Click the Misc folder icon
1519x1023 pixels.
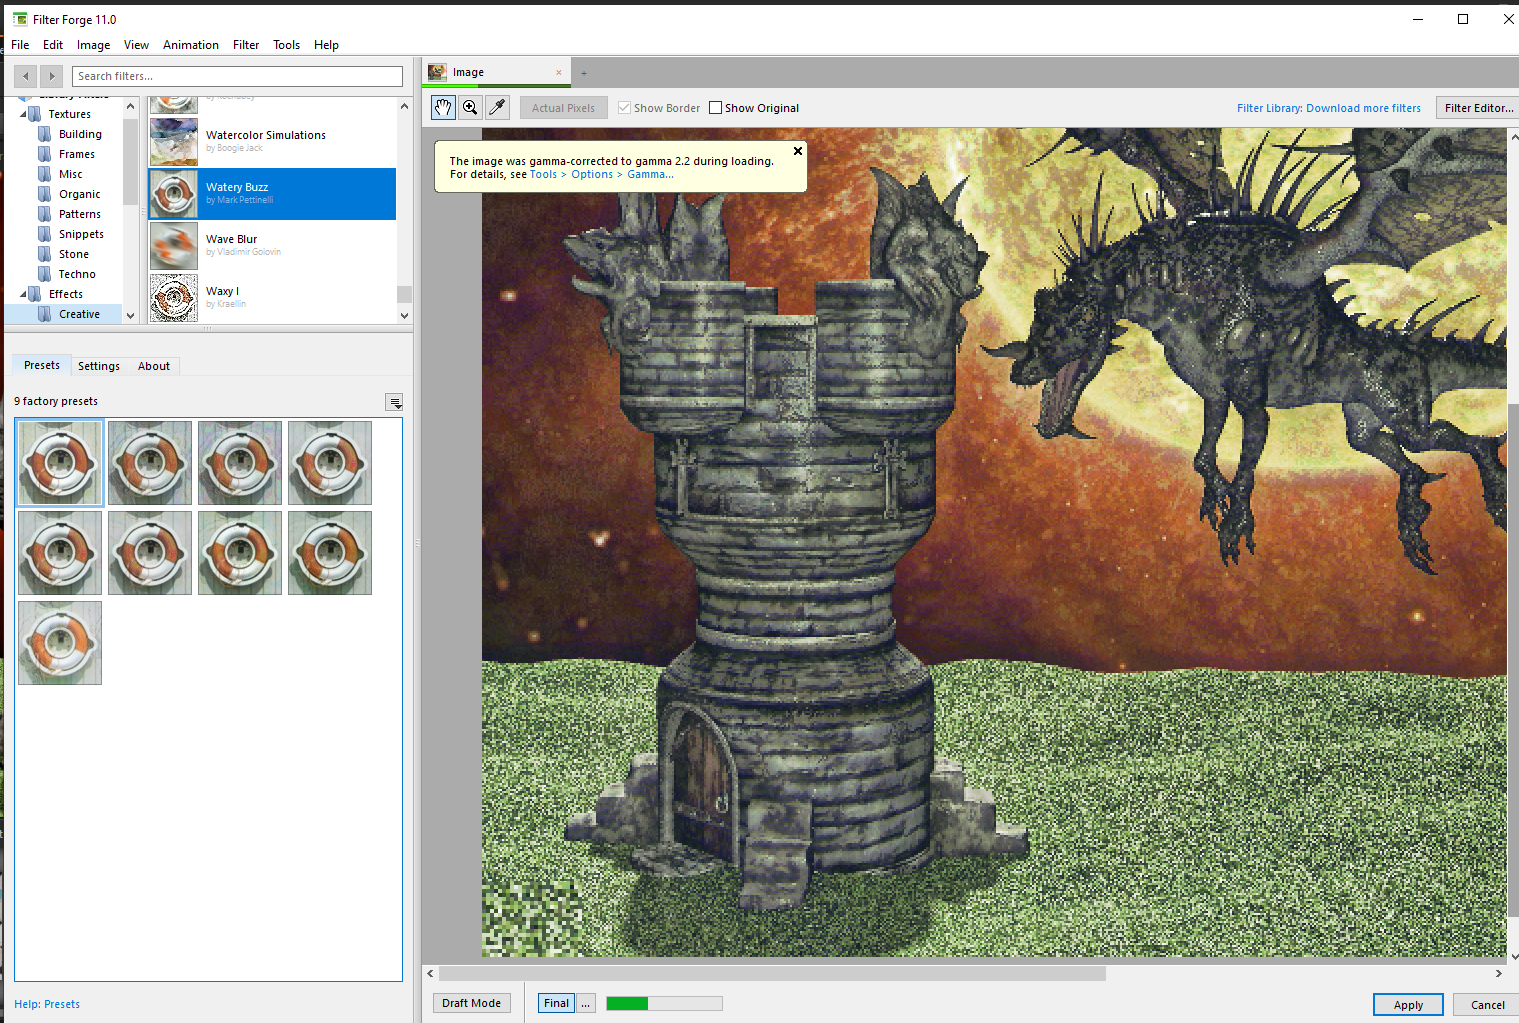pyautogui.click(x=44, y=174)
